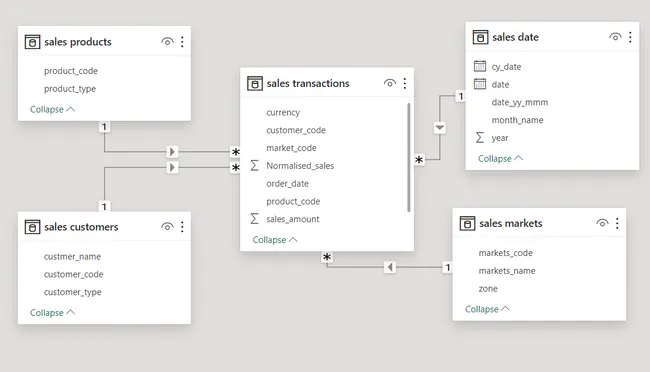Select the Normalised_sales field

pos(300,166)
